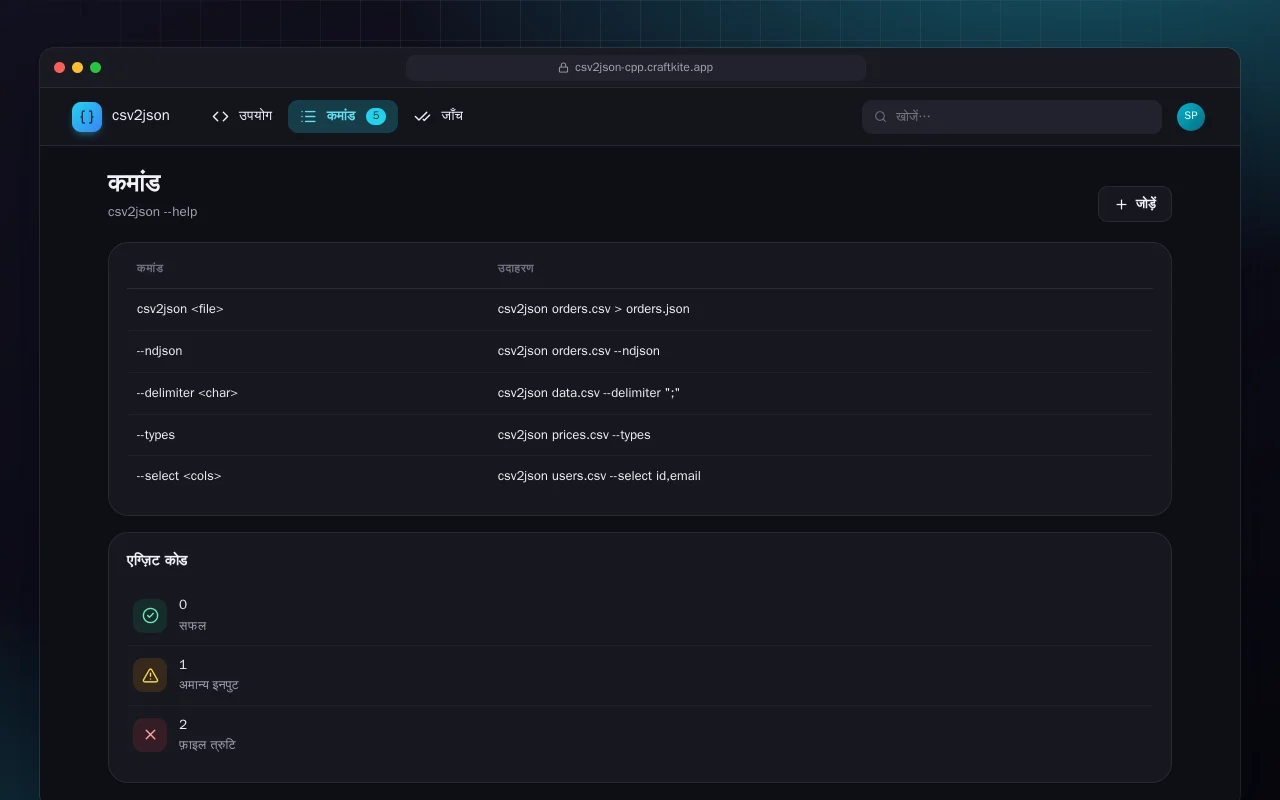Click the csv2json-cpp.craftkite.app address bar
Screen dimensions: 1280x800
(x=636, y=68)
